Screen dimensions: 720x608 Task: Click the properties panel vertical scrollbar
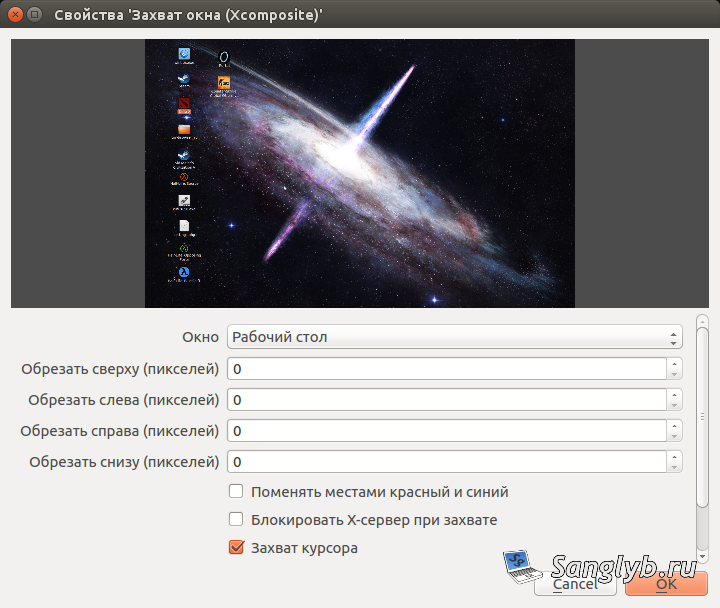pyautogui.click(x=702, y=417)
